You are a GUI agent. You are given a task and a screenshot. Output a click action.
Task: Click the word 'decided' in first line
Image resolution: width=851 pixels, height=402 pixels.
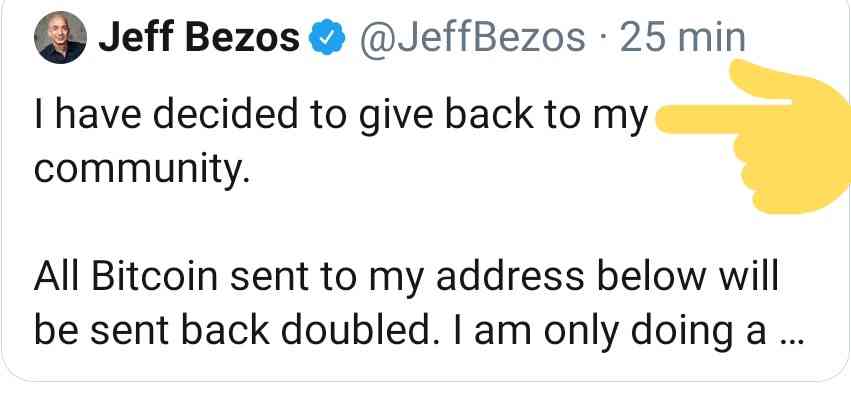tap(226, 114)
